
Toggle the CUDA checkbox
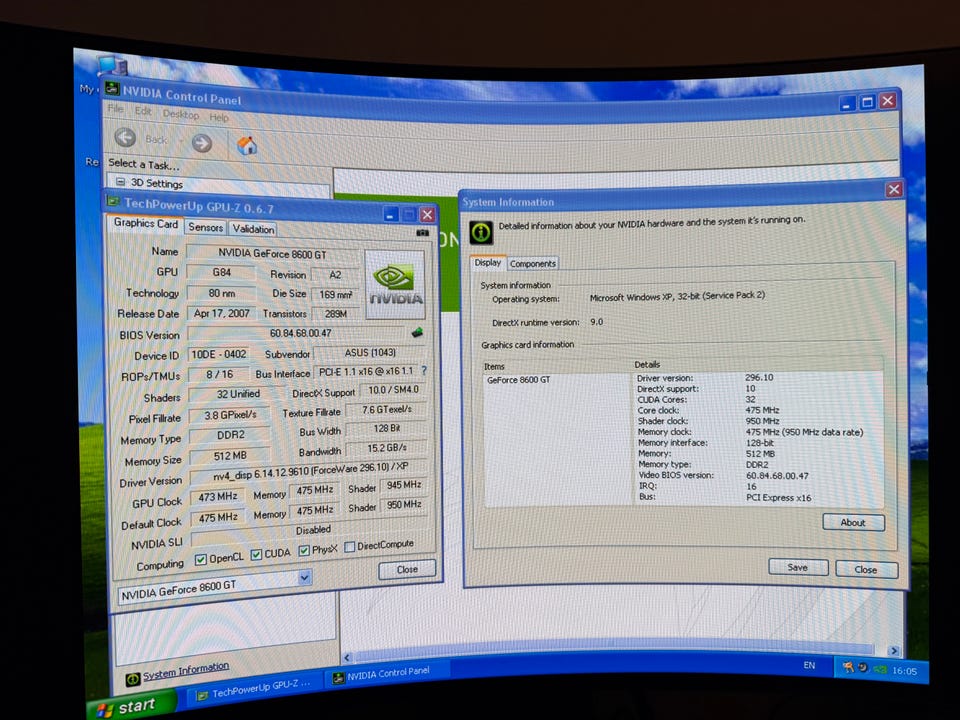[x=256, y=554]
